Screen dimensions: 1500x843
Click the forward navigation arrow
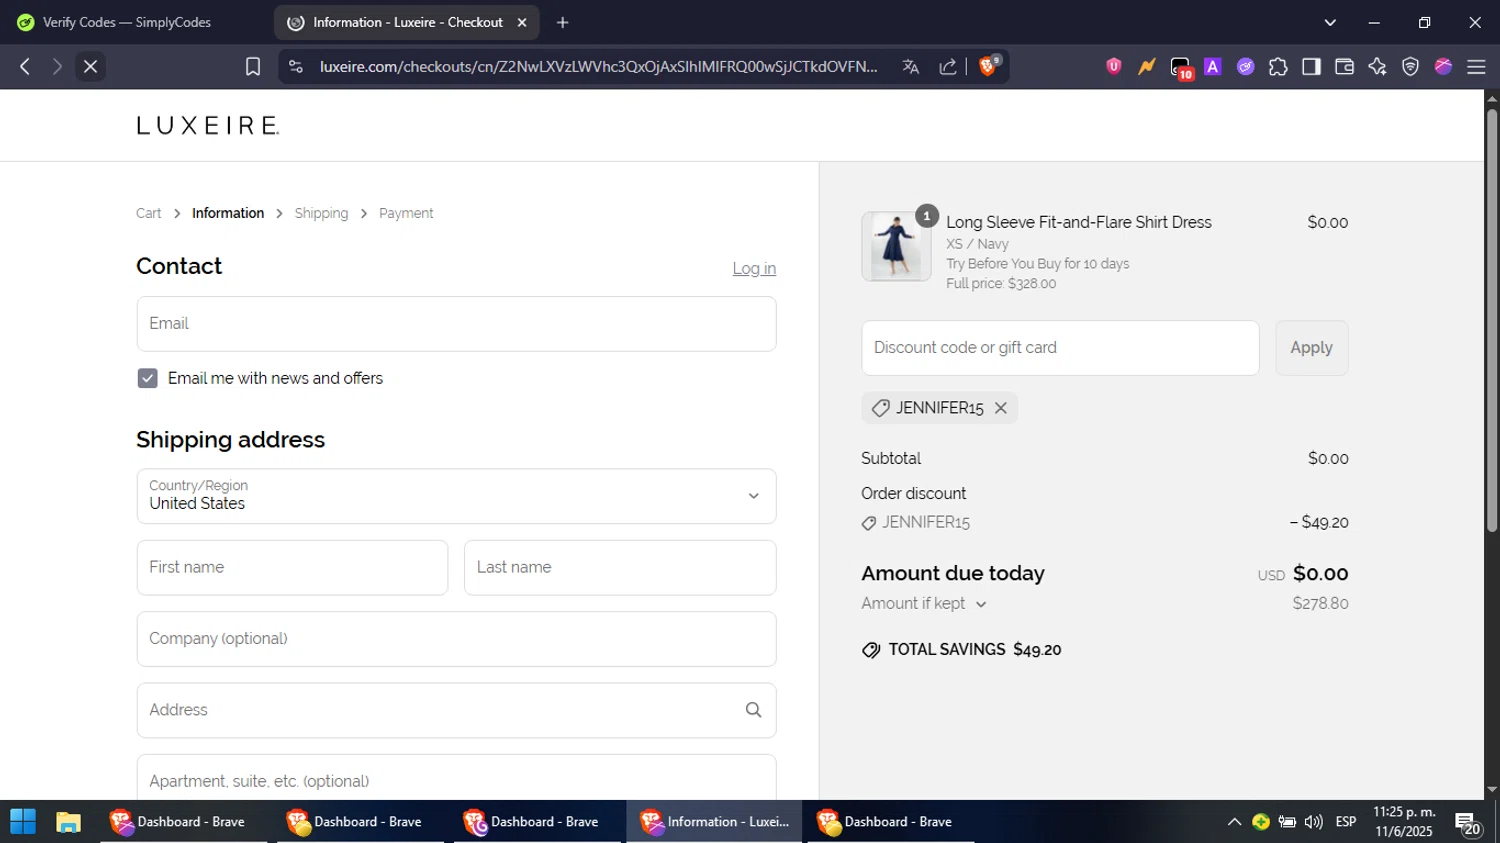click(x=57, y=67)
